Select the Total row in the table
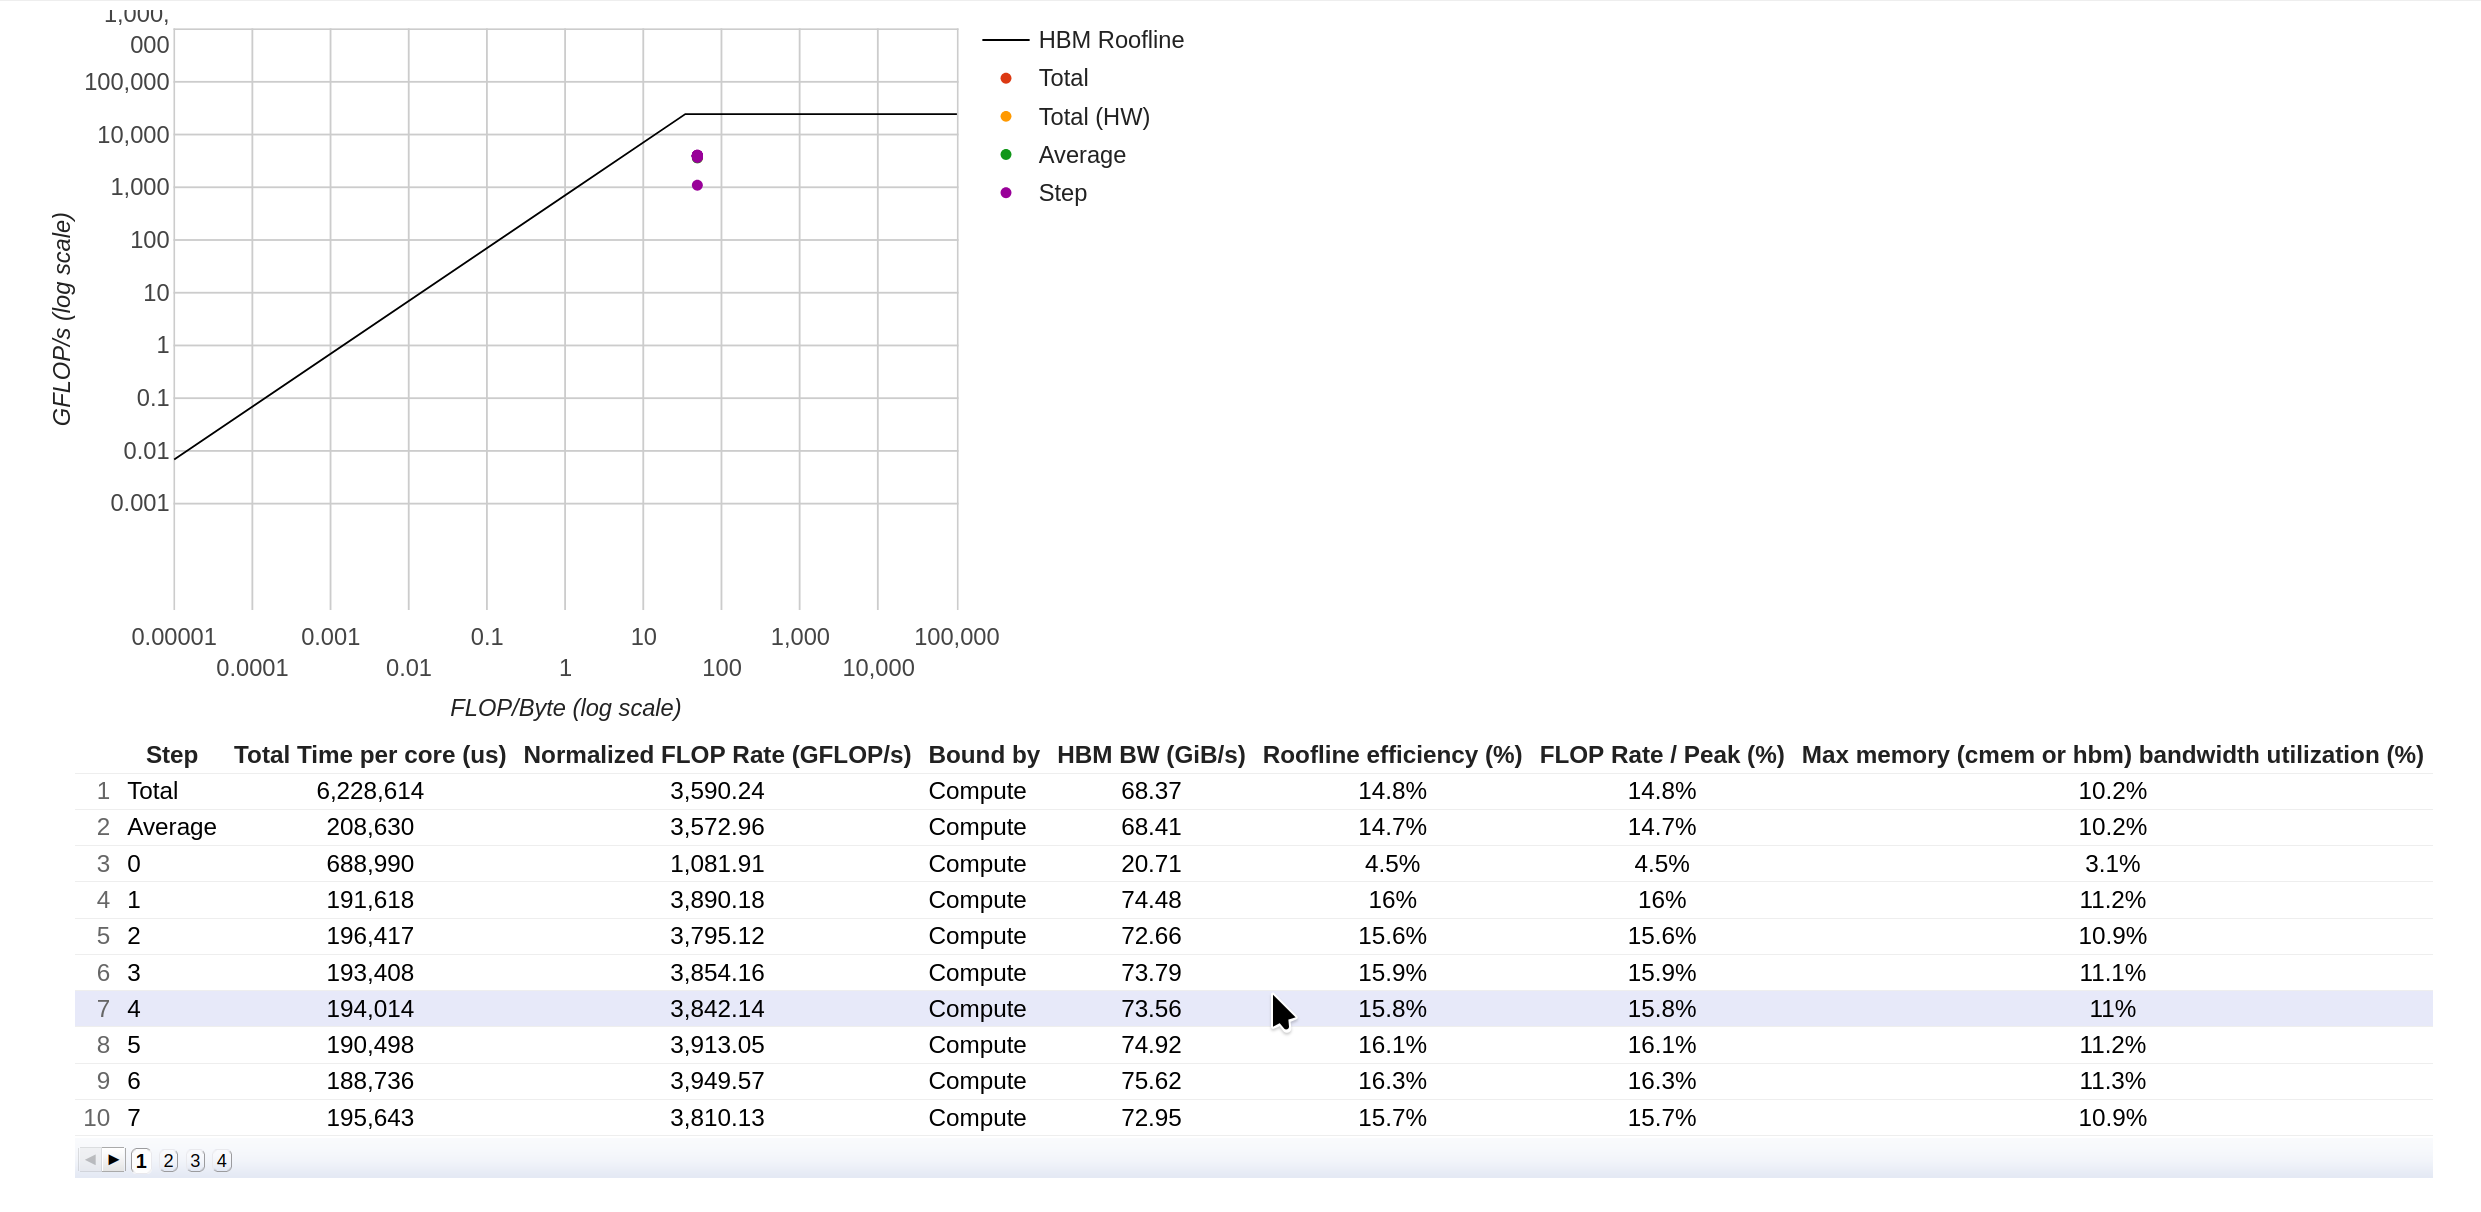This screenshot has height=1212, width=2481. (700, 790)
